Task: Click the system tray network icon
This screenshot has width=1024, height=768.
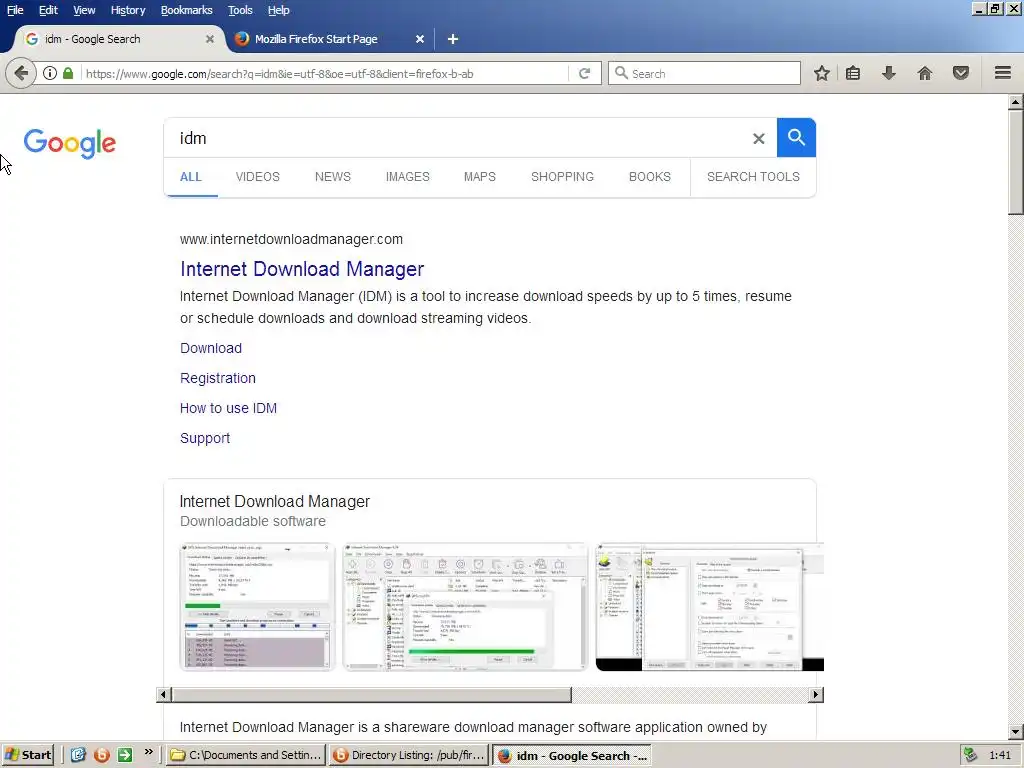Action: 970,755
